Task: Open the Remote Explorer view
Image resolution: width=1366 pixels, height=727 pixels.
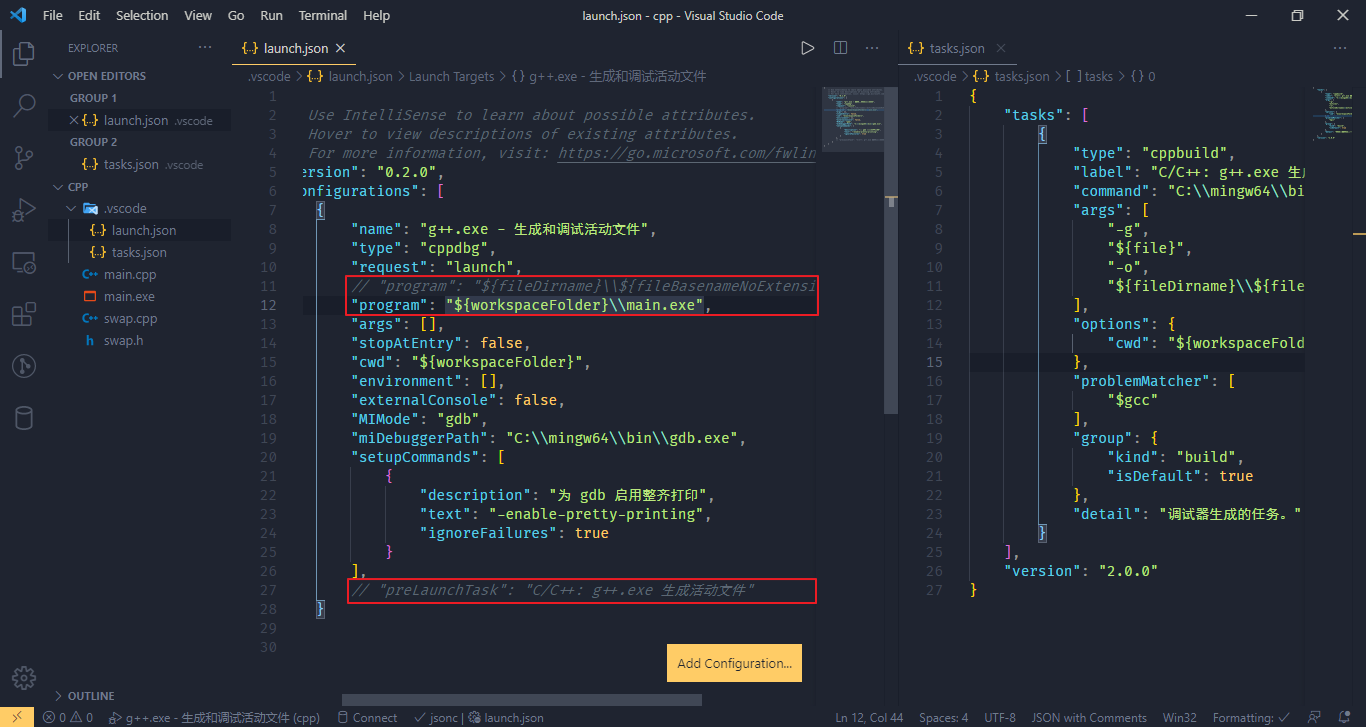Action: tap(24, 263)
